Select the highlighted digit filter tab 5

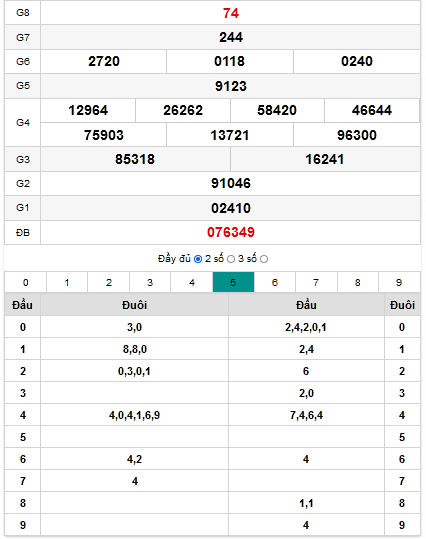tap(233, 282)
